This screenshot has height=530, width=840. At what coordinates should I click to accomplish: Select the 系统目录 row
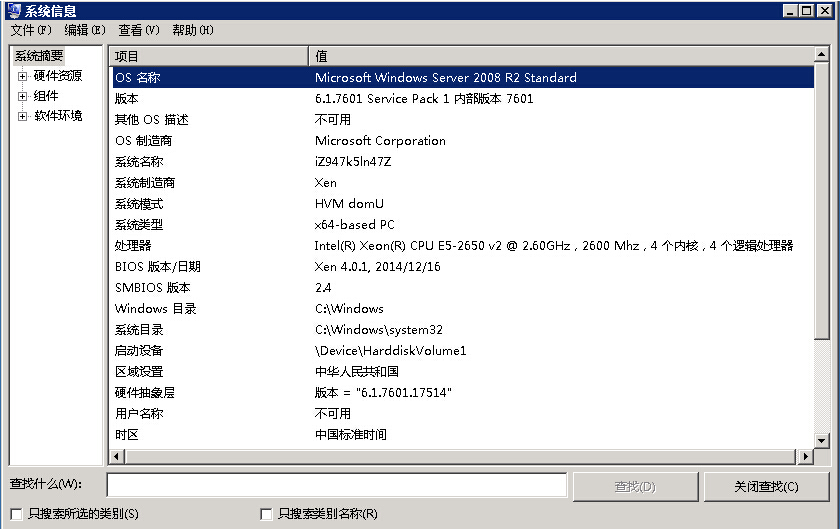(x=463, y=330)
